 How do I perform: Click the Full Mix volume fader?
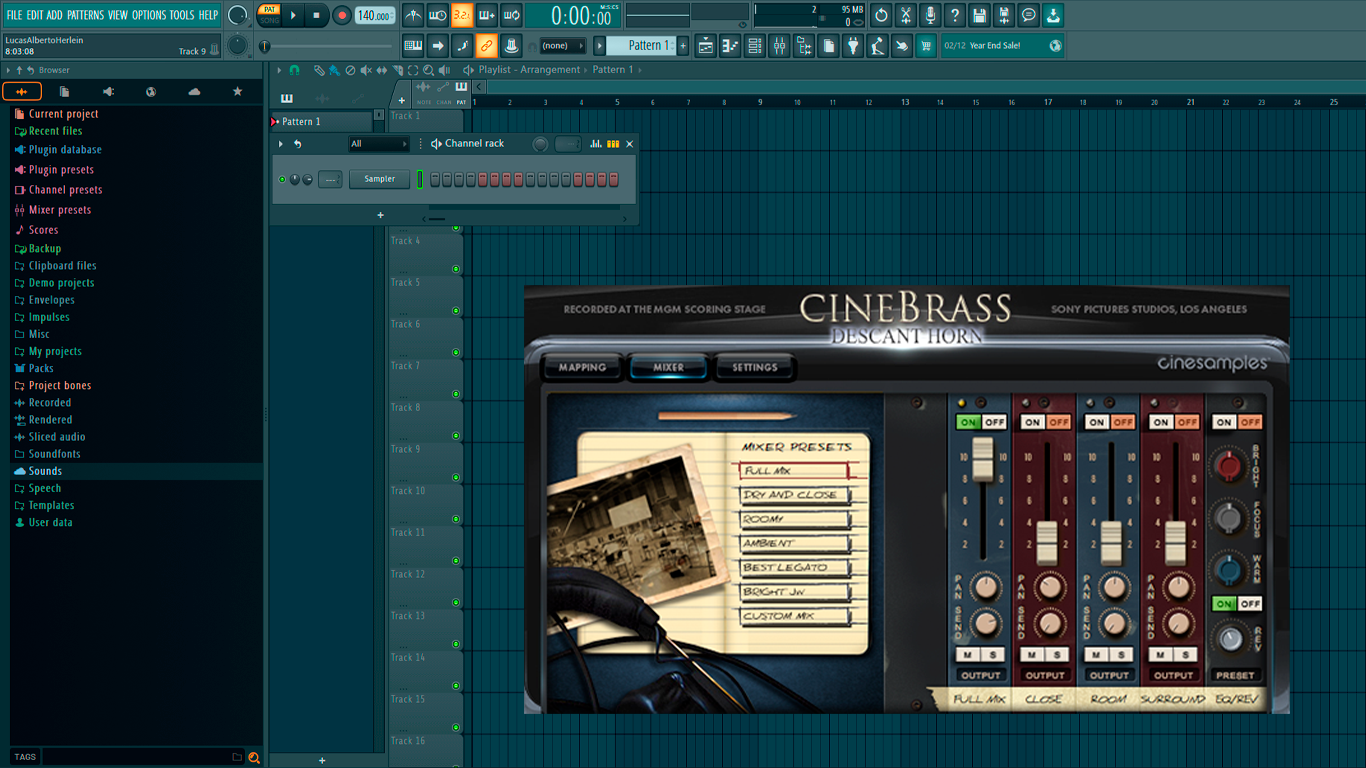point(983,461)
